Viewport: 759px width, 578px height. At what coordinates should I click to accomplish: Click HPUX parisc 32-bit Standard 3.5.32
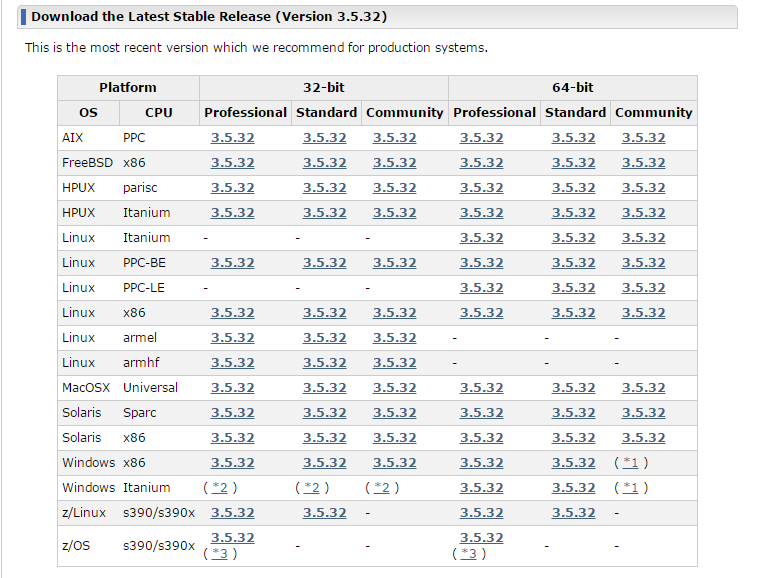click(x=324, y=188)
